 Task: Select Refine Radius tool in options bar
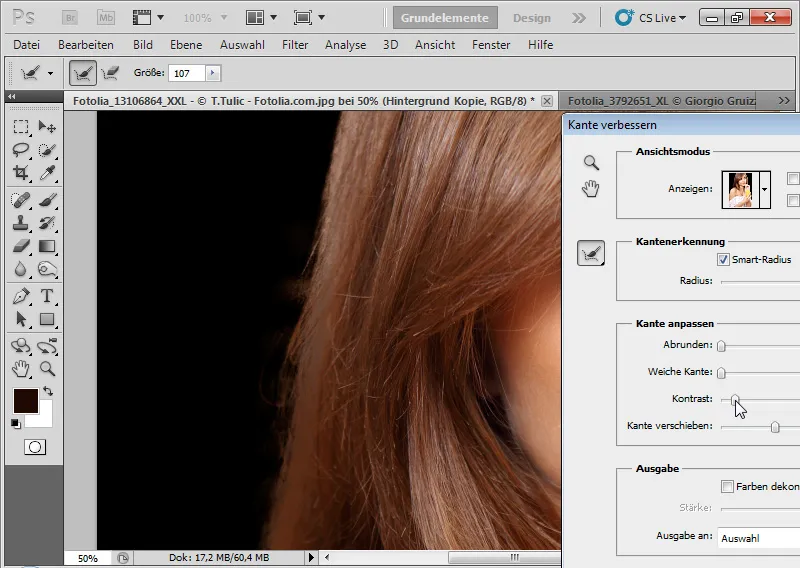[x=83, y=73]
